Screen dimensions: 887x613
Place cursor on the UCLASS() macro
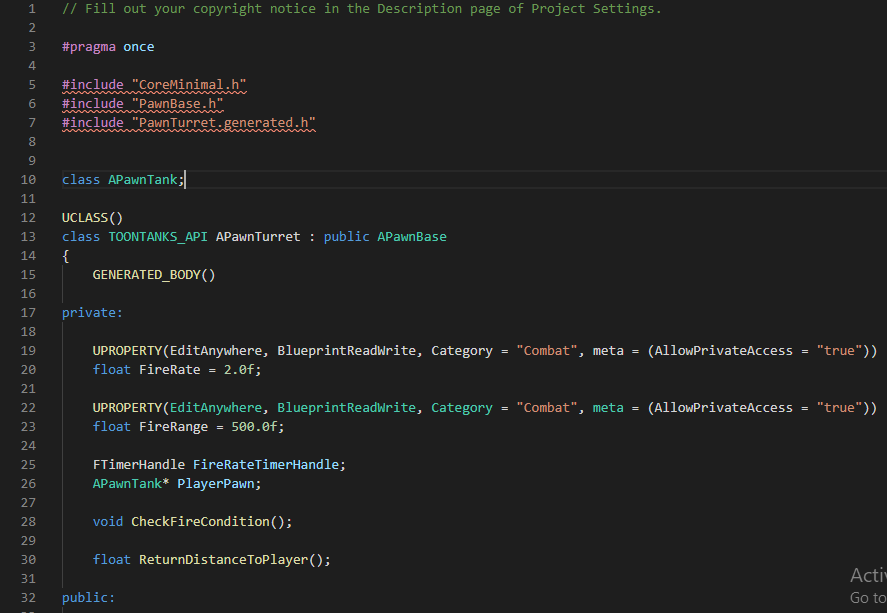tap(91, 217)
